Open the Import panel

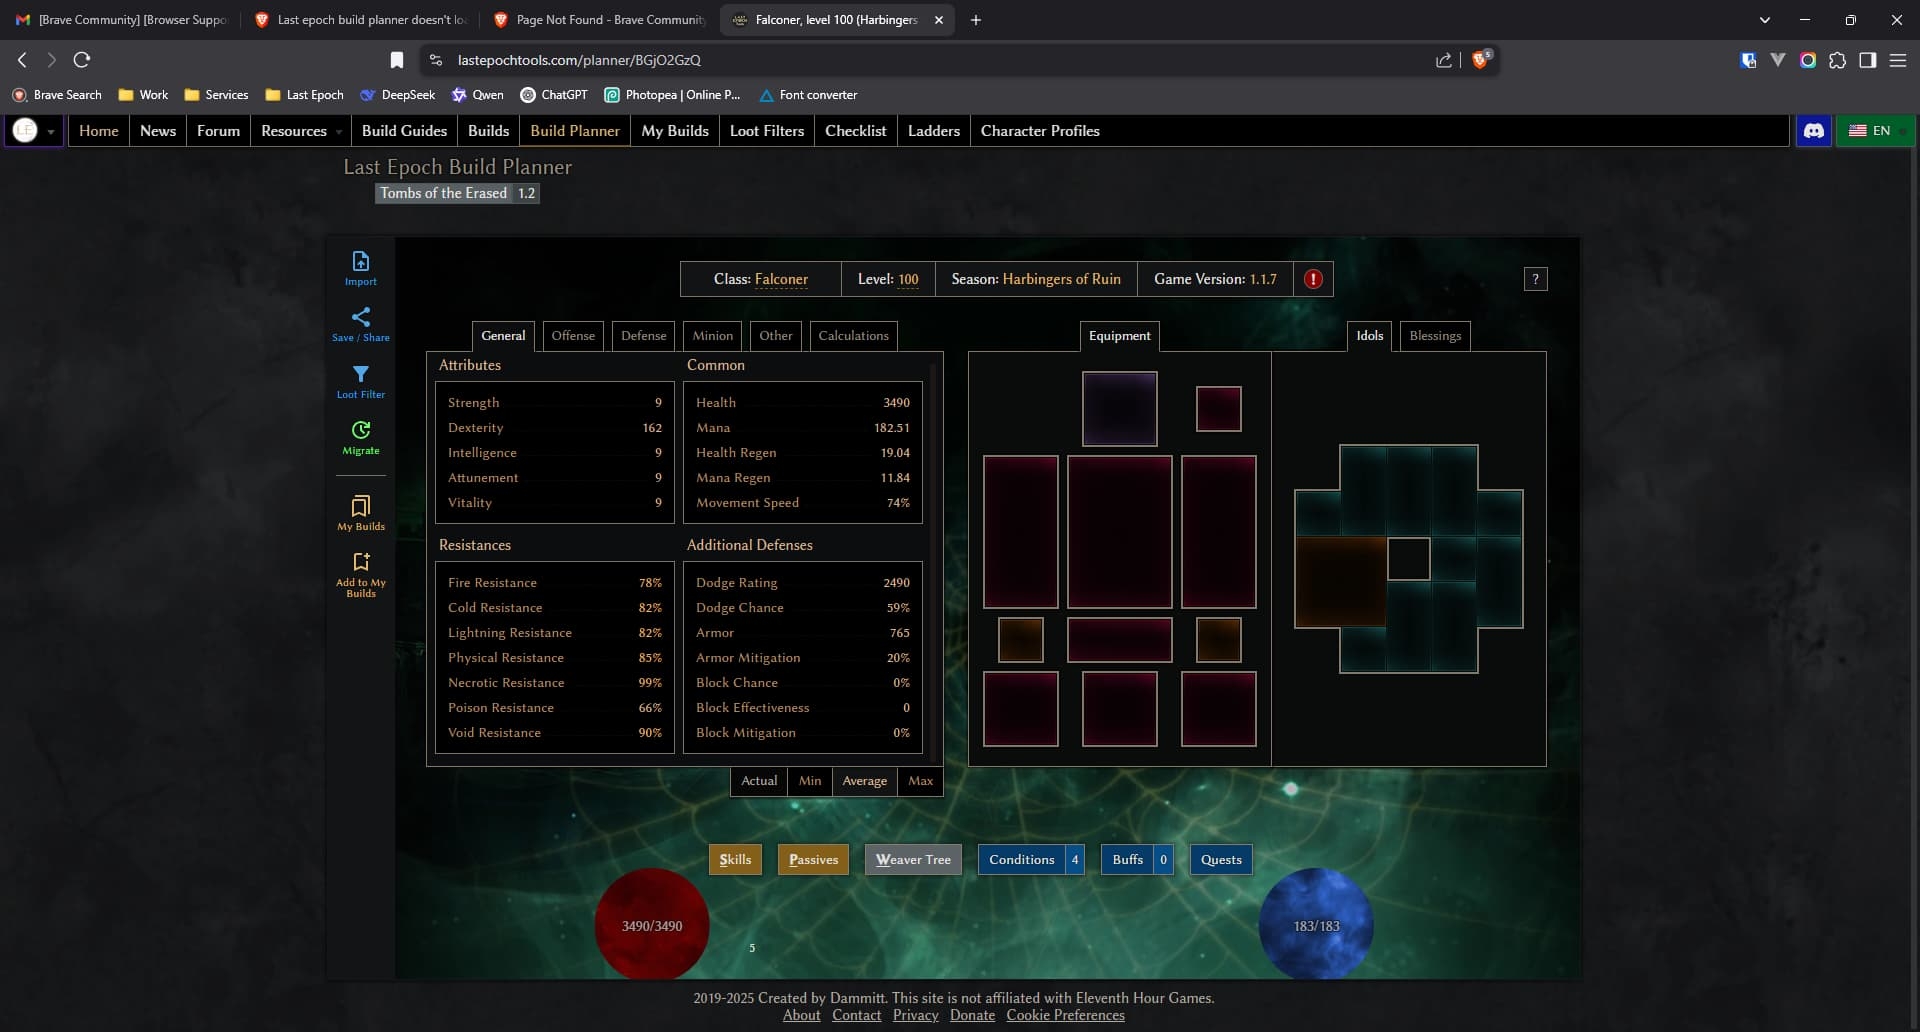(x=360, y=266)
